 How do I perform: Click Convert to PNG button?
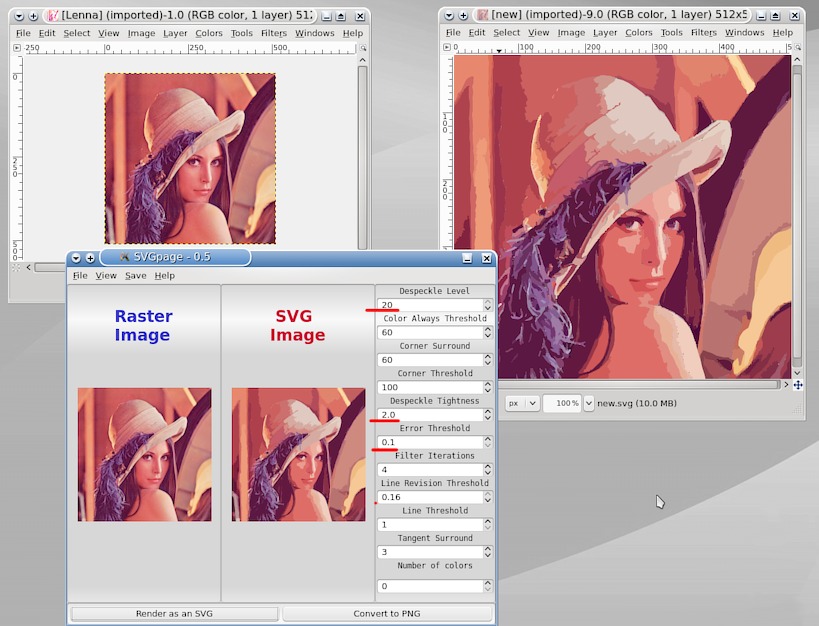(x=387, y=613)
